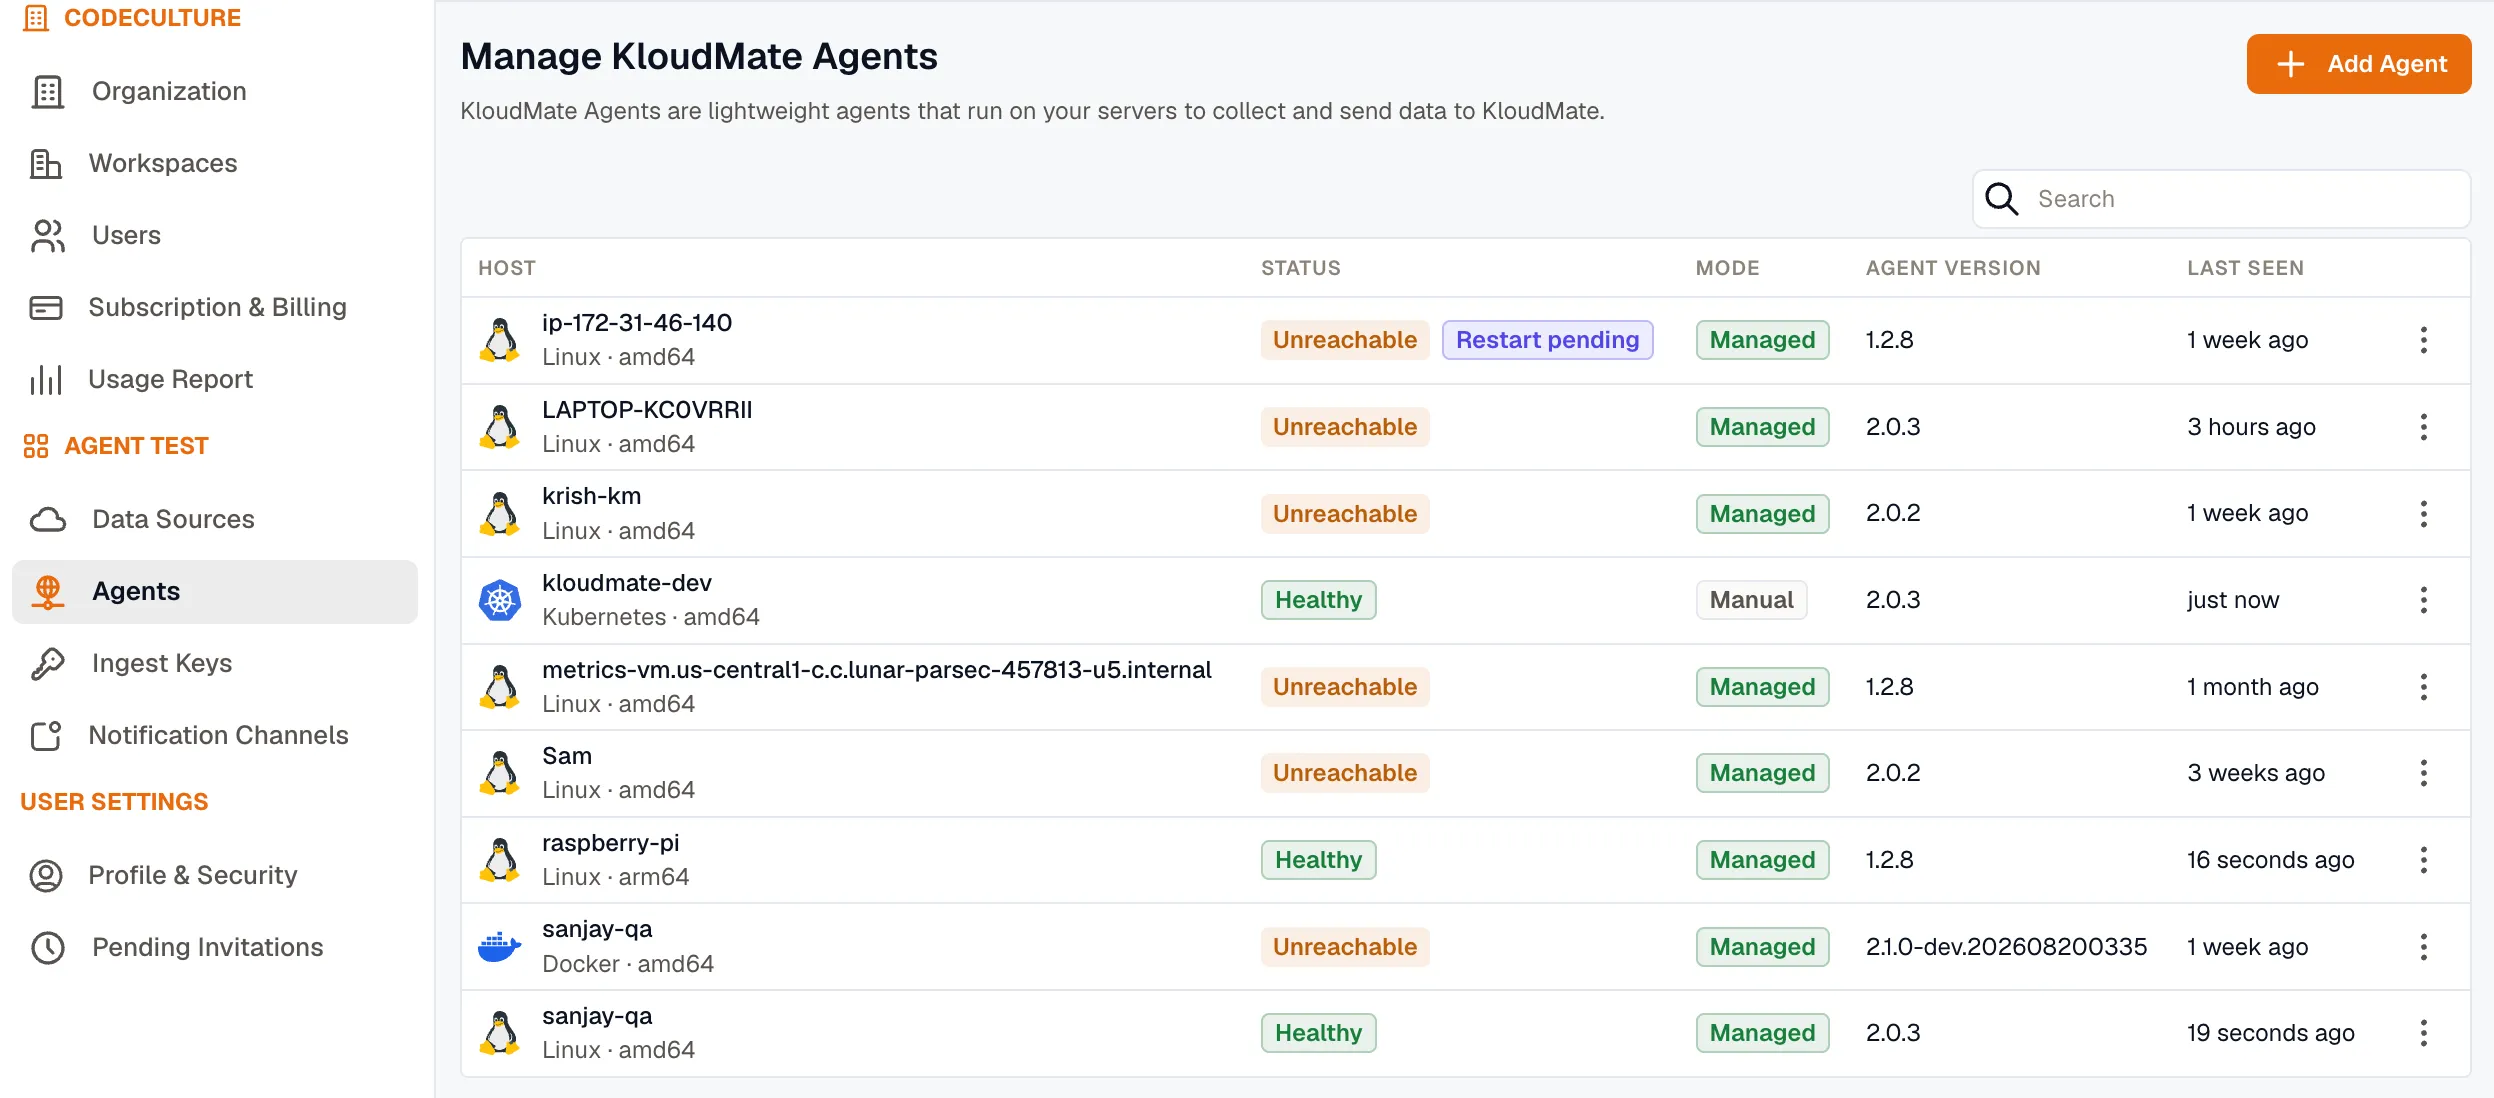Click the AGENT VERSION column header
This screenshot has width=2494, height=1098.
click(1953, 268)
